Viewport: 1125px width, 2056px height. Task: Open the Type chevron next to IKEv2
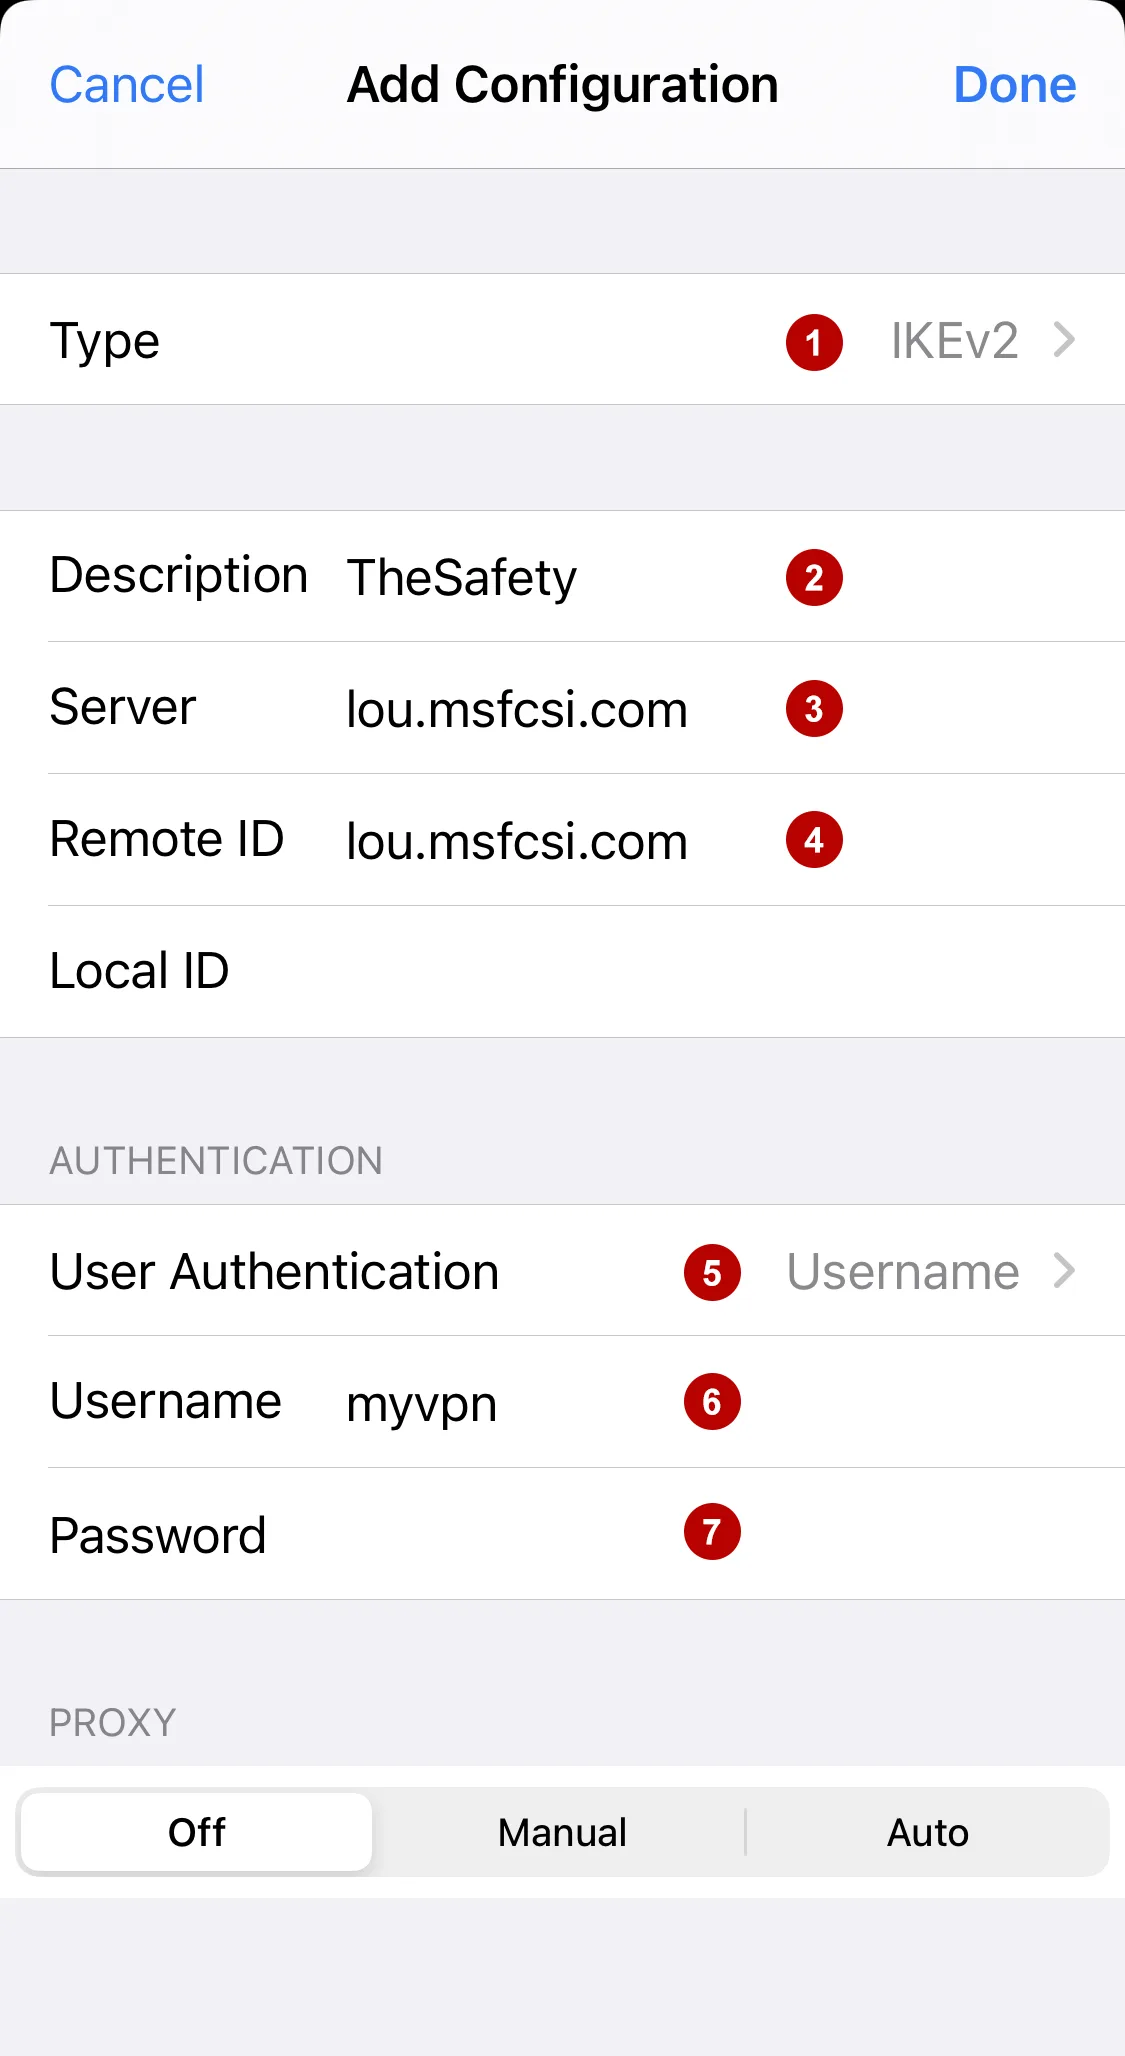1065,340
